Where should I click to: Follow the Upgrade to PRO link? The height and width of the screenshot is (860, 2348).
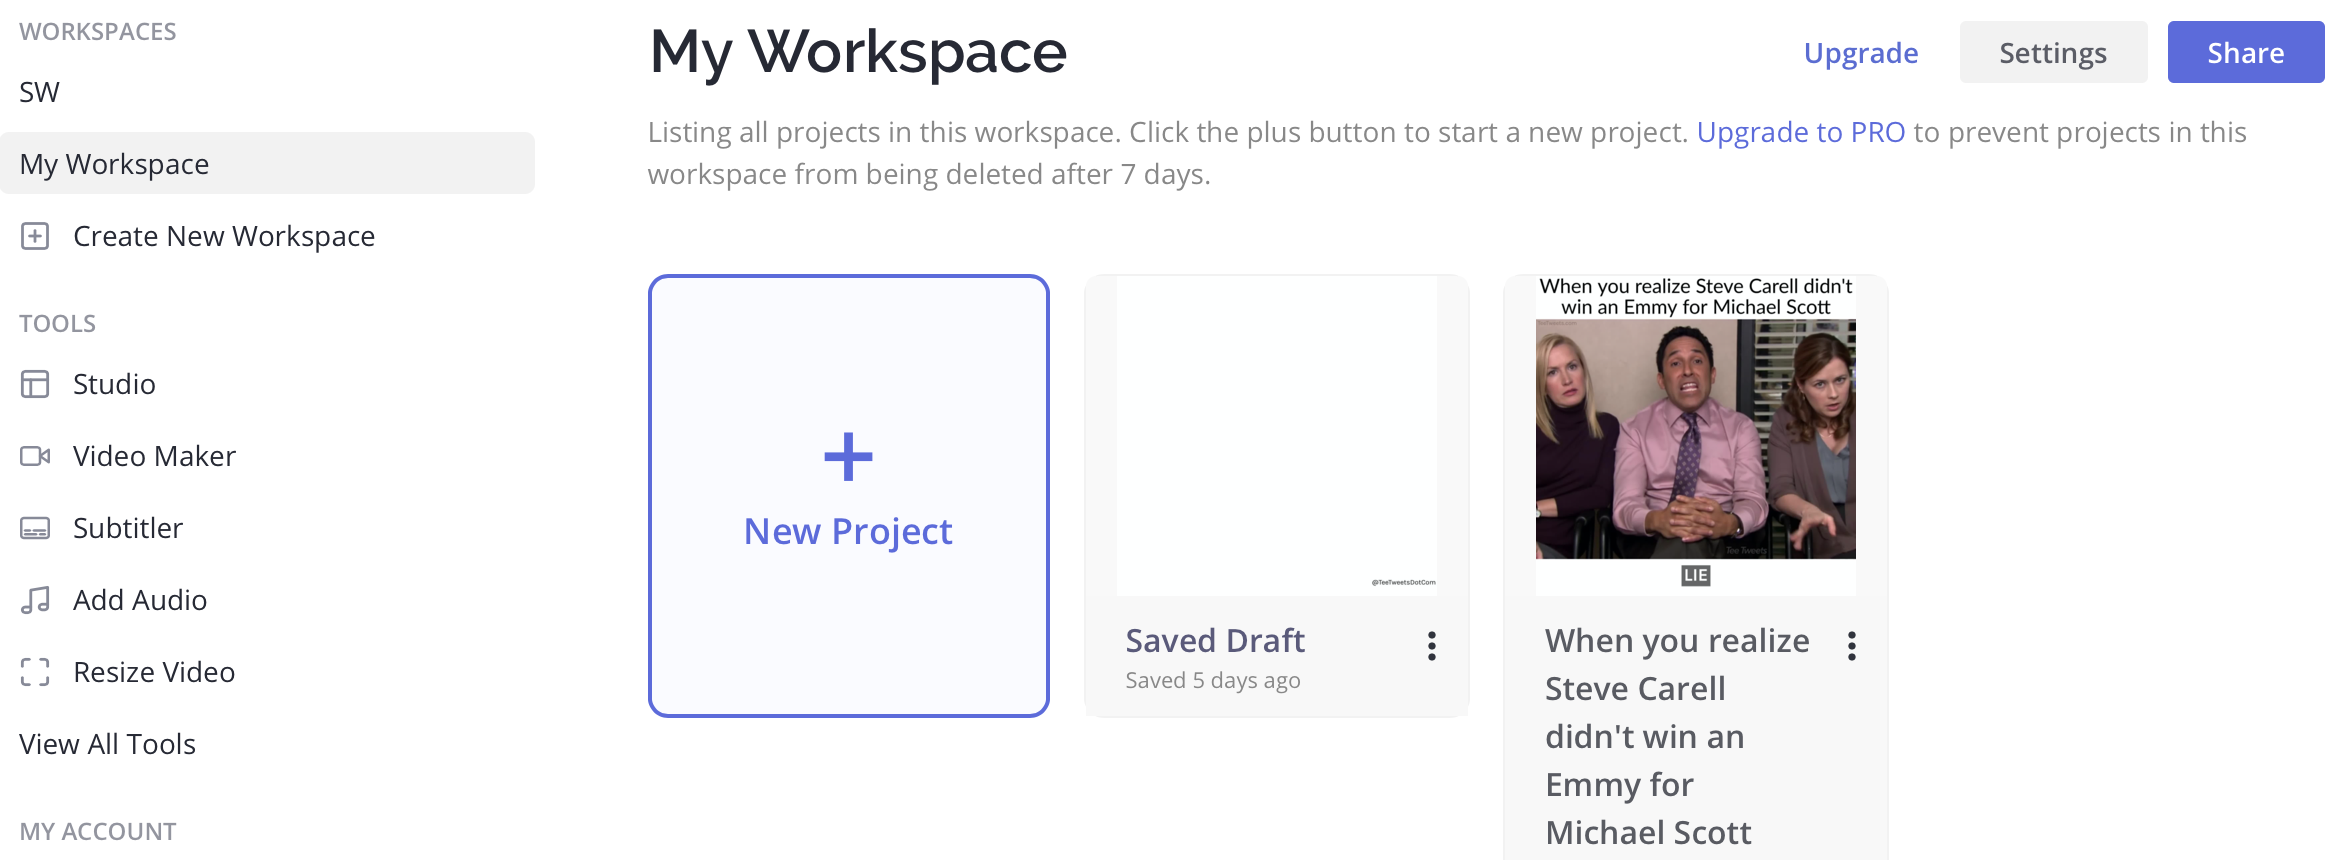[x=1801, y=132]
